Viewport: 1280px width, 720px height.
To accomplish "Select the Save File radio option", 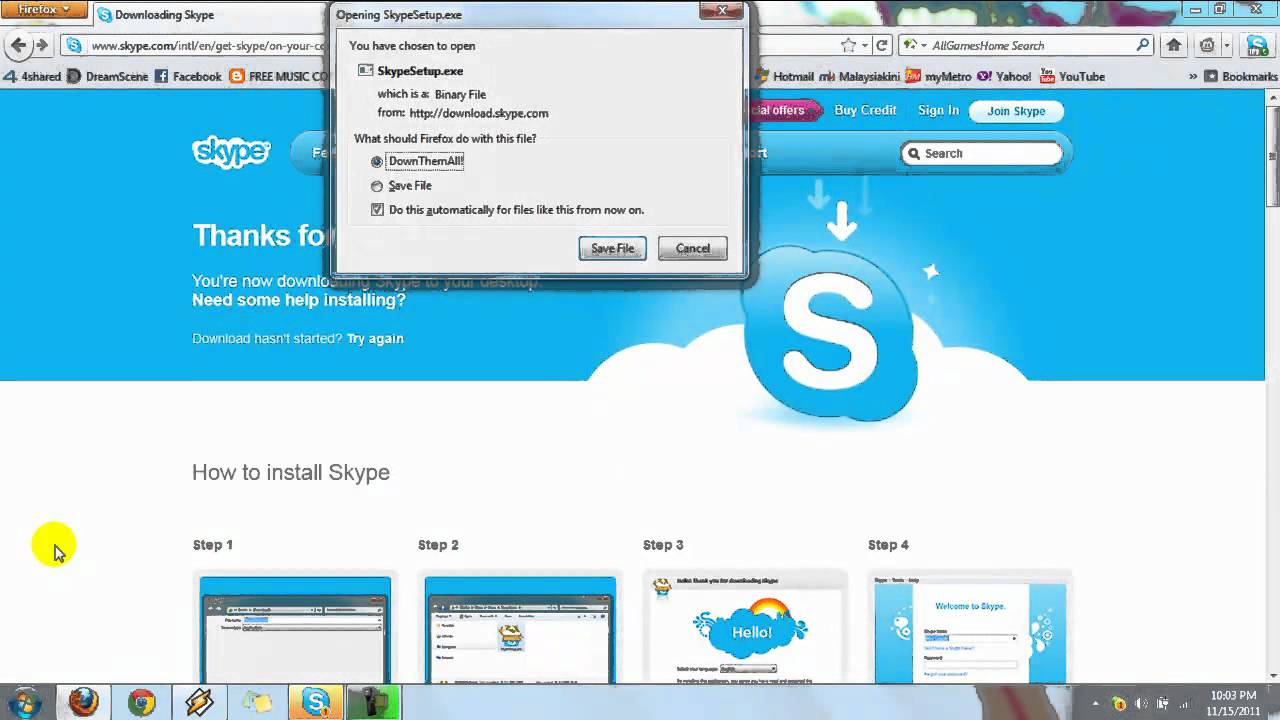I will click(x=377, y=186).
